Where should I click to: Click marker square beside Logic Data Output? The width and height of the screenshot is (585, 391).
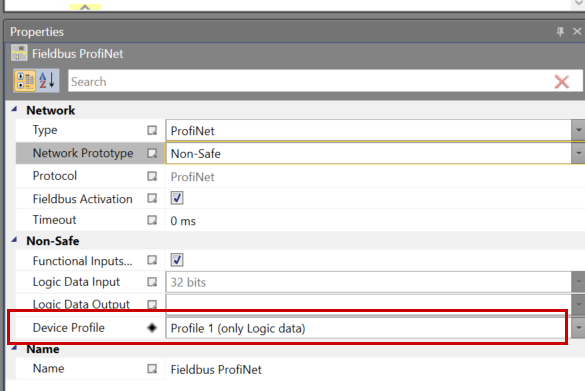152,304
